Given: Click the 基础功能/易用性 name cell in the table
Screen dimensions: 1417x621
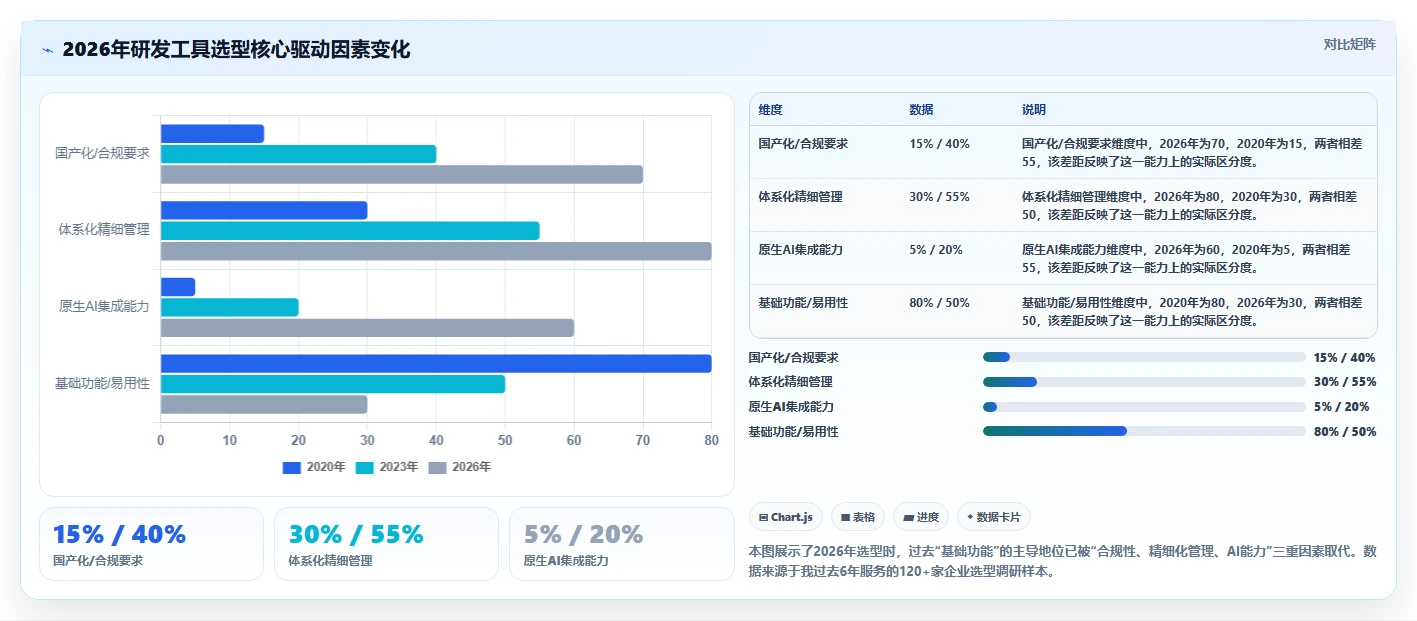Looking at the screenshot, I should click(x=803, y=302).
